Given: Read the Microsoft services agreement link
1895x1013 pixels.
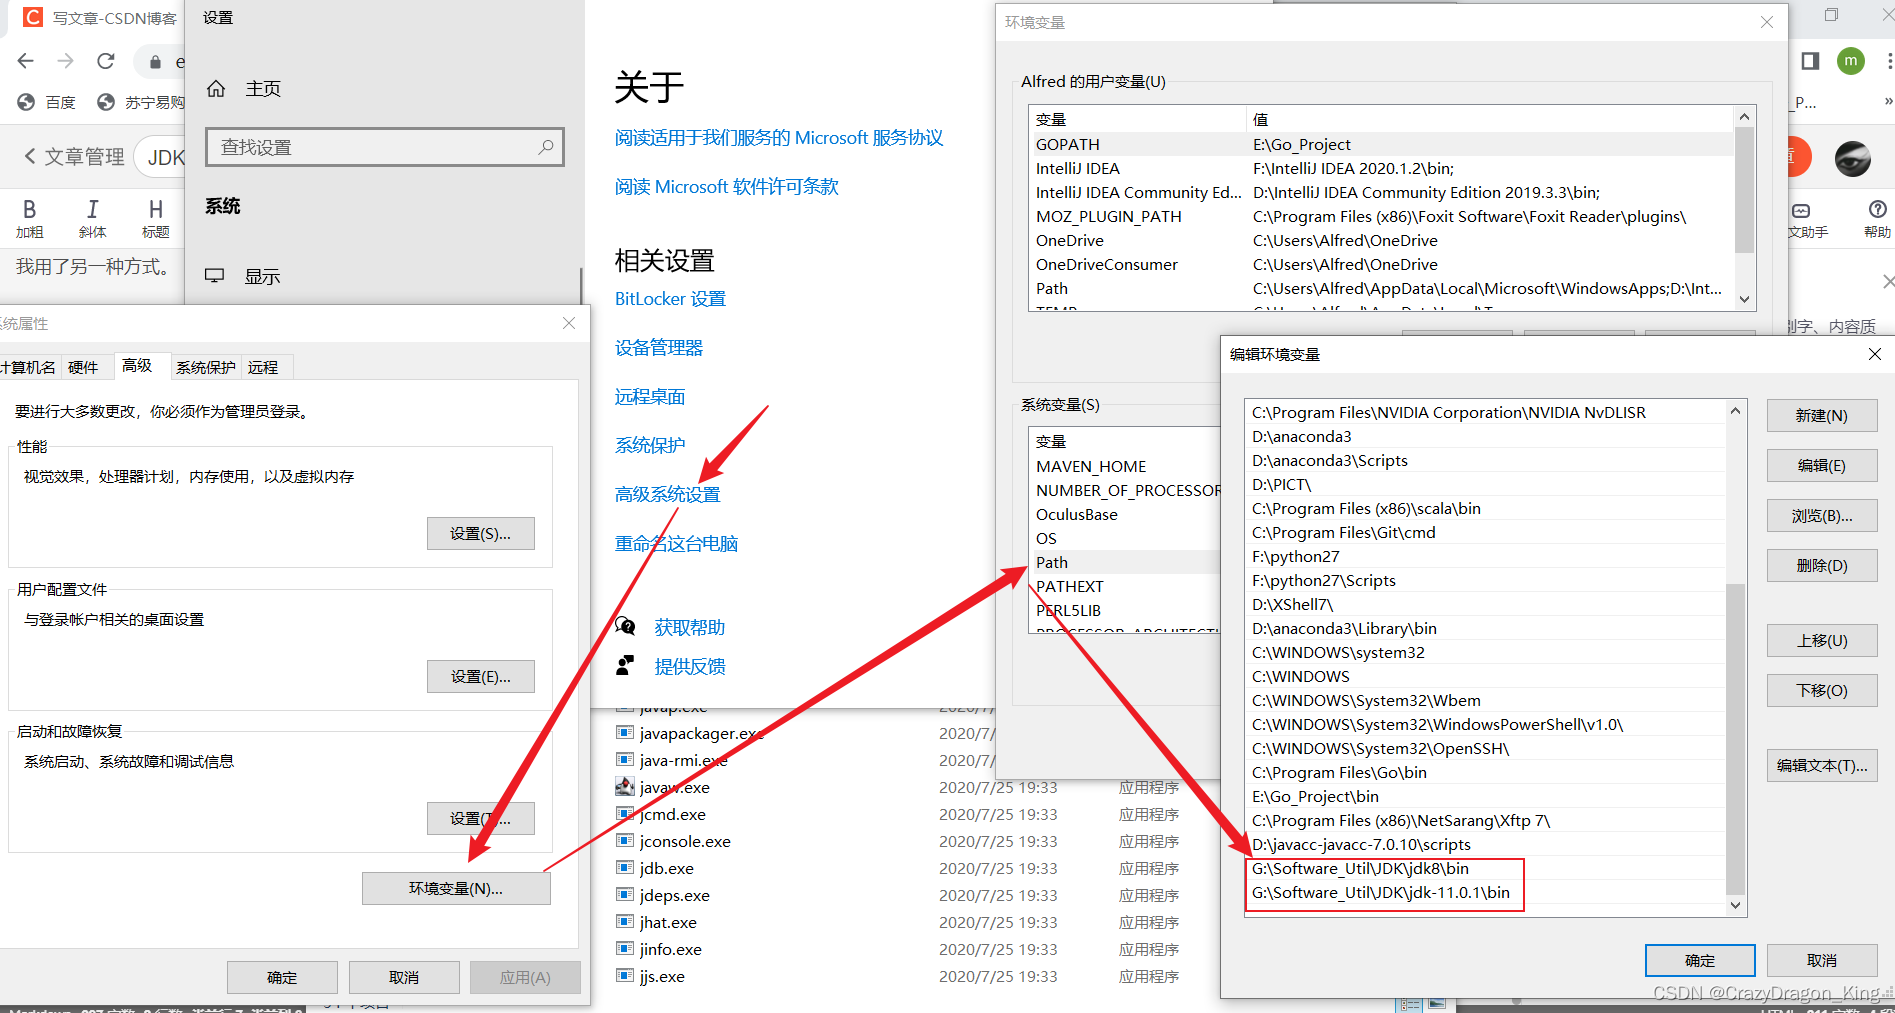Looking at the screenshot, I should [x=779, y=137].
